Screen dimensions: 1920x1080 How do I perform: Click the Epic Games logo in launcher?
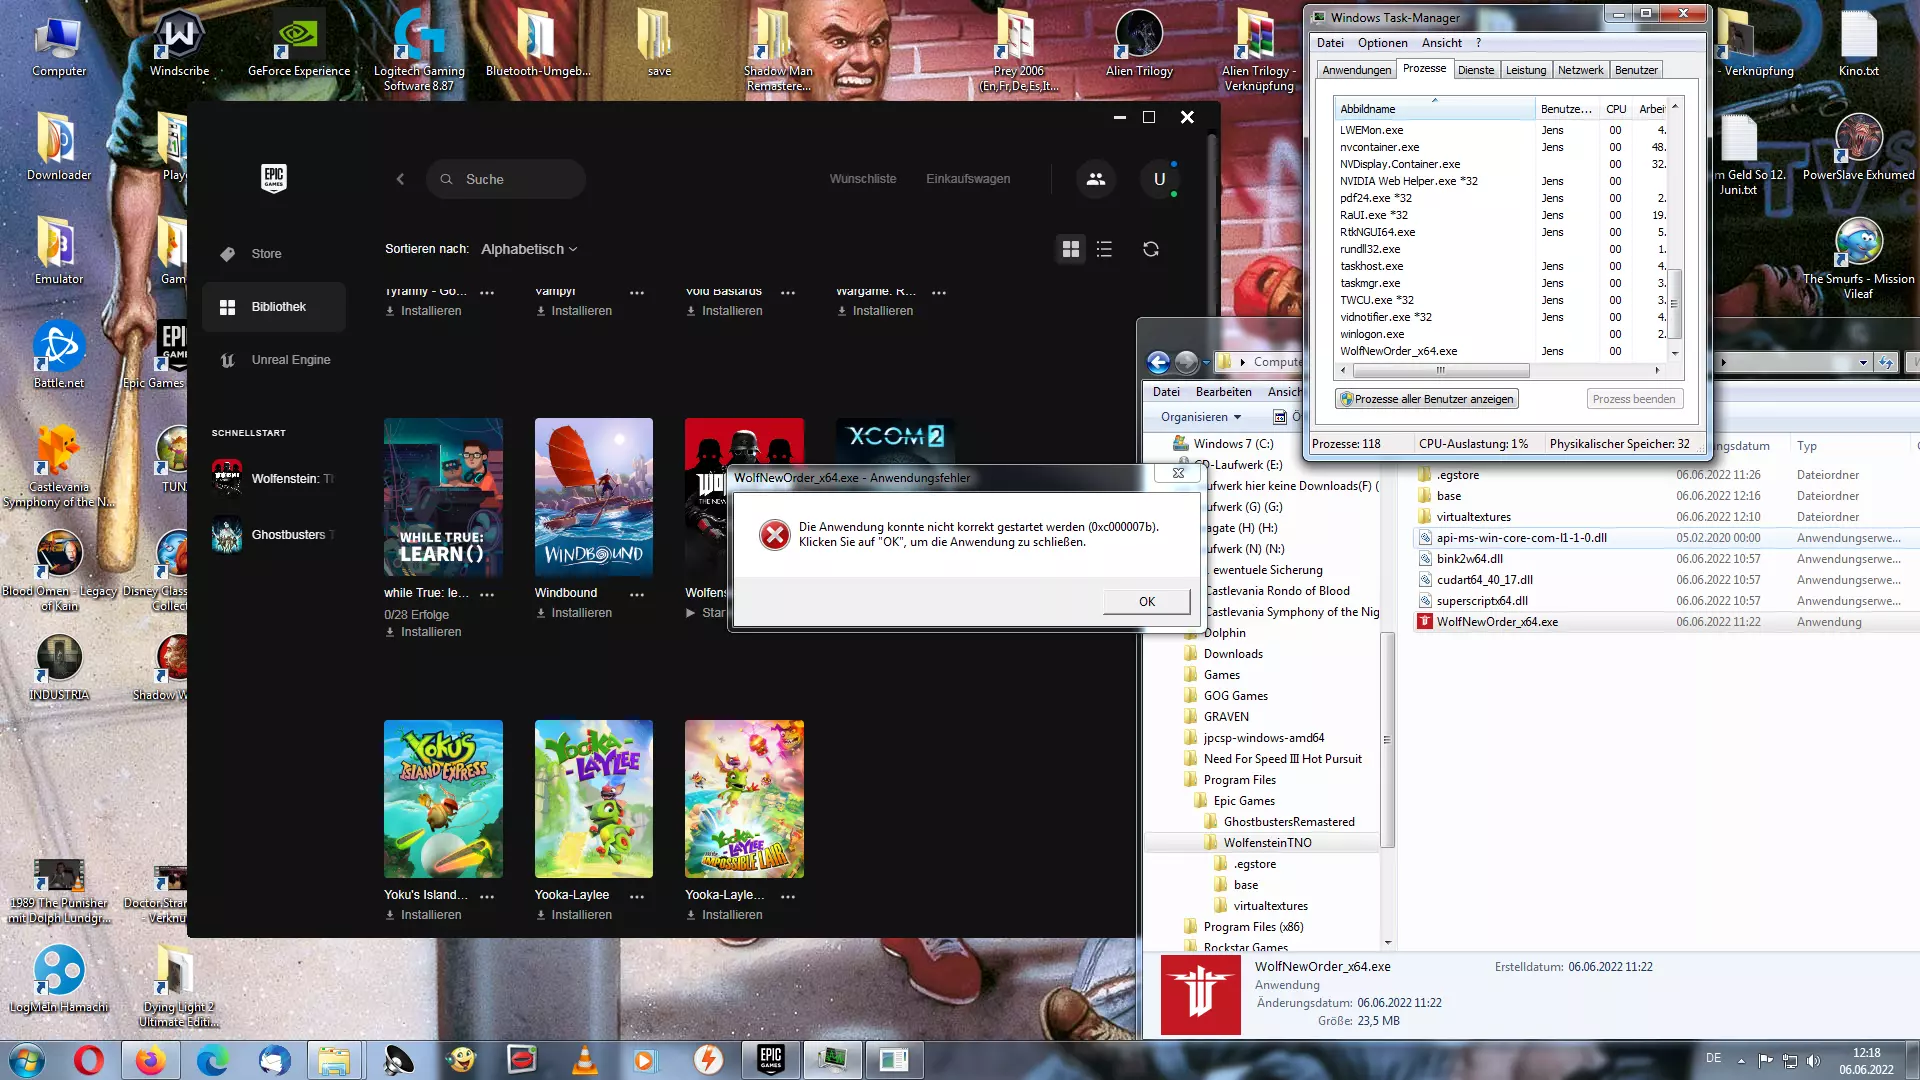273,178
